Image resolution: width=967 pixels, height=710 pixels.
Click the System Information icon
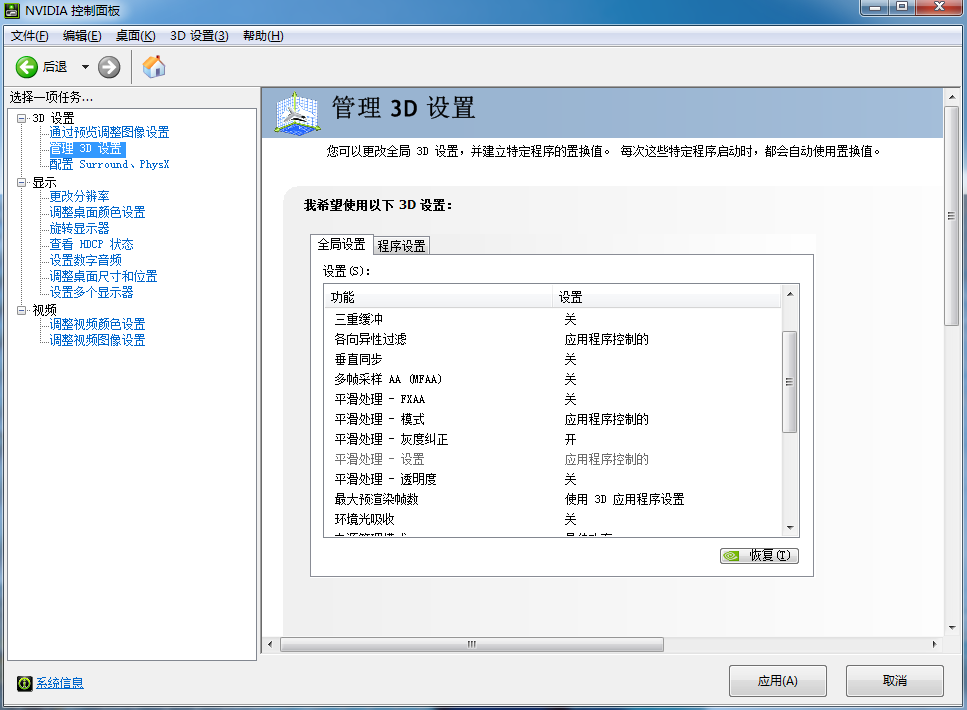click(25, 683)
